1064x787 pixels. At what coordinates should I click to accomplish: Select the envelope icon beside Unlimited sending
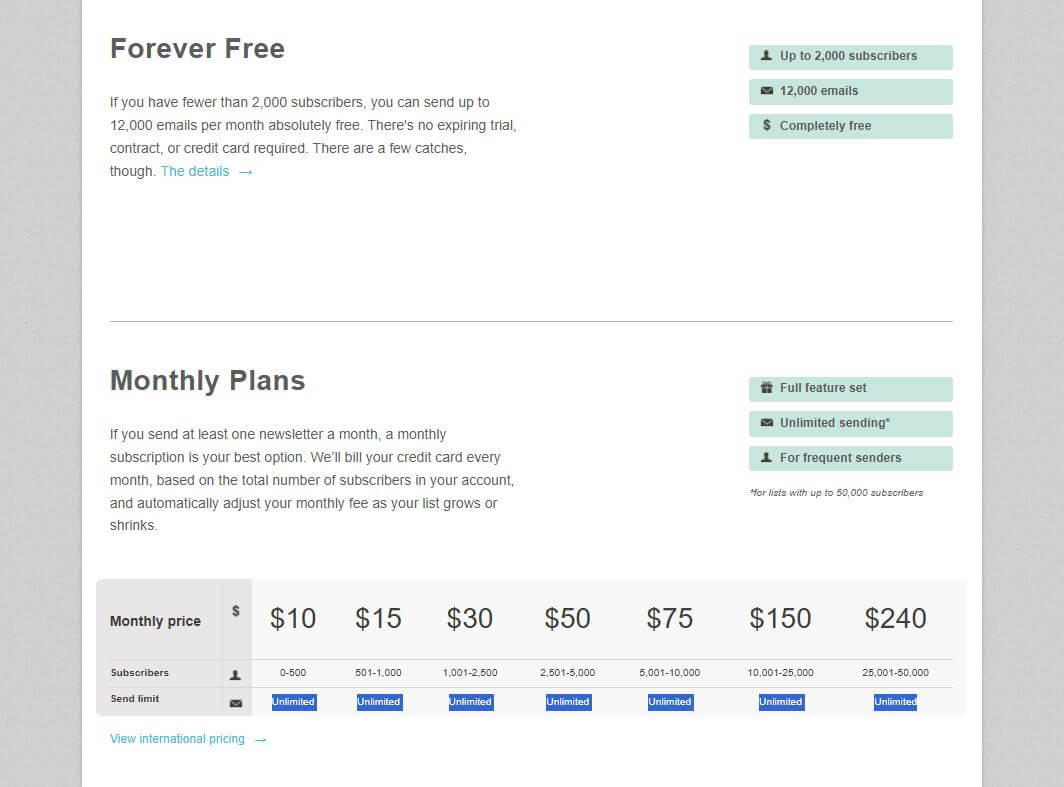pyautogui.click(x=766, y=423)
